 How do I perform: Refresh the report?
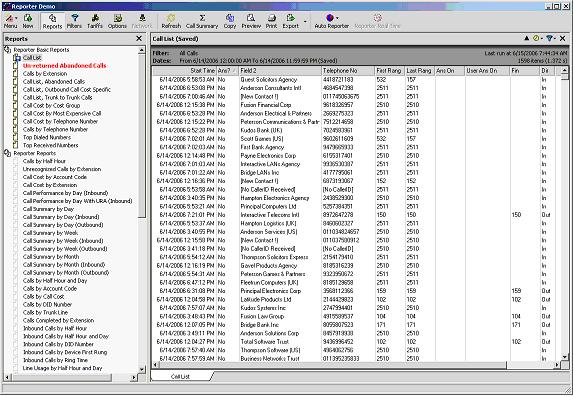[x=171, y=21]
